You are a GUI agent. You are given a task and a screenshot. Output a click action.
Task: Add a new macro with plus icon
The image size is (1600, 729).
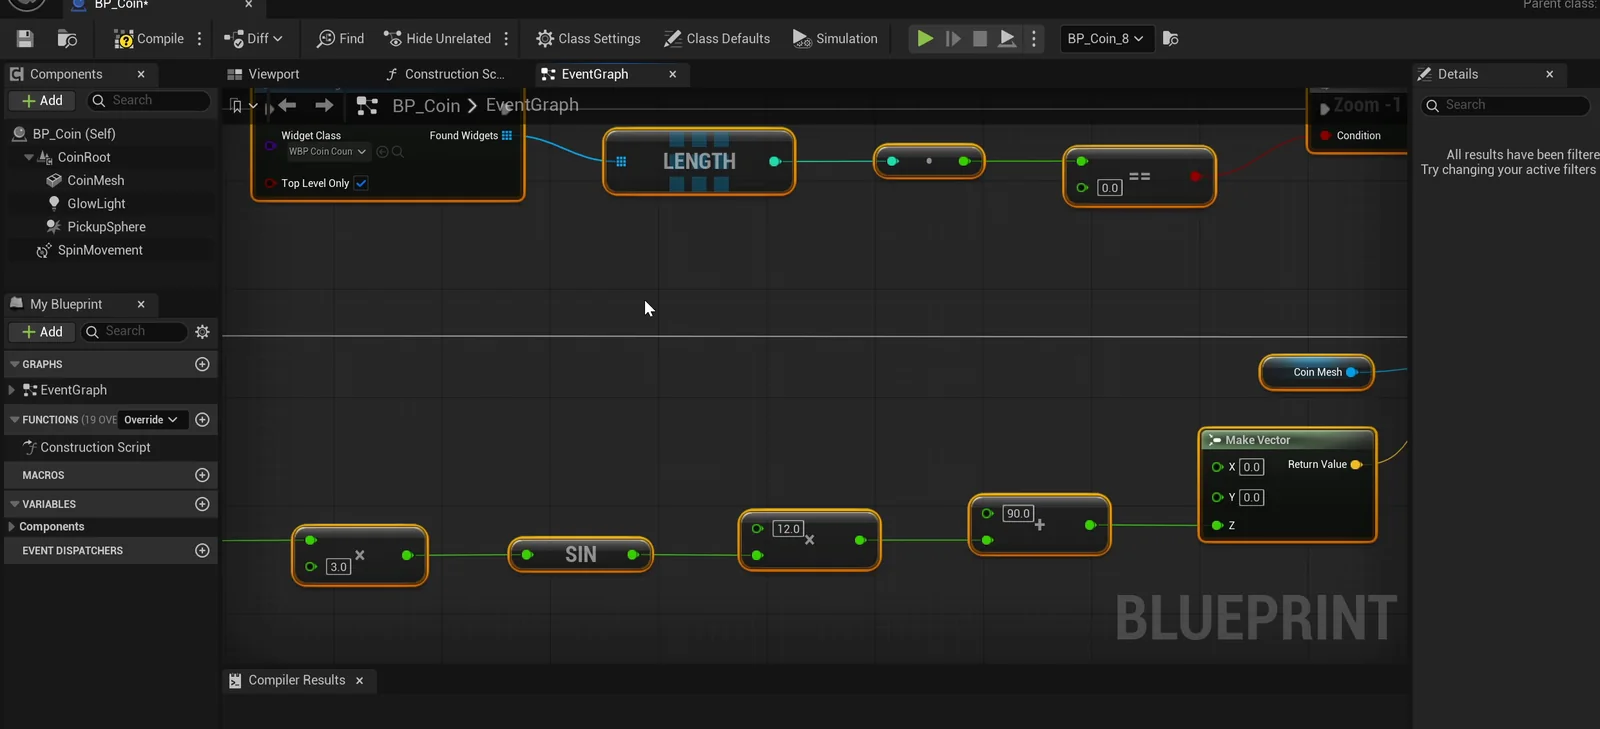pos(202,475)
